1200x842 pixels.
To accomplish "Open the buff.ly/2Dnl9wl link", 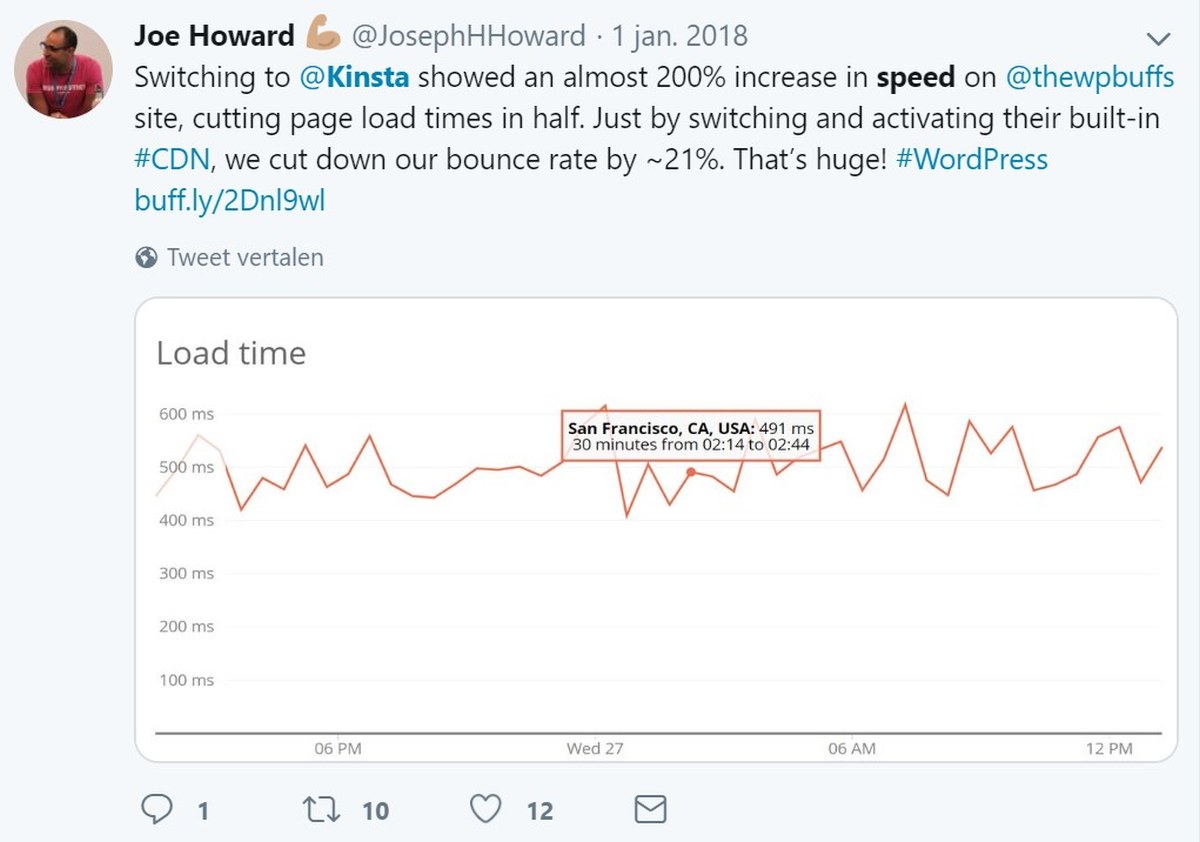I will 230,200.
